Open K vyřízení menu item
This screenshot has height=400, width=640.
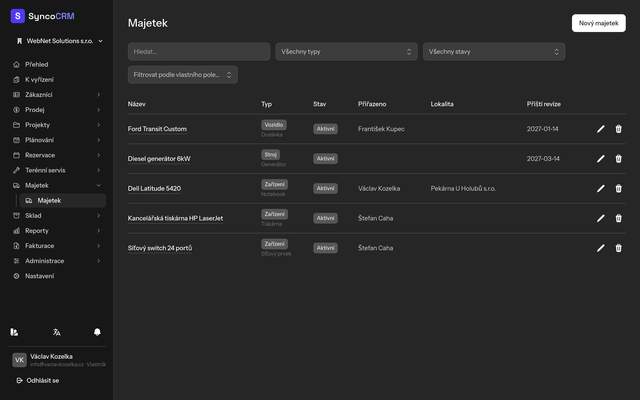57,80
